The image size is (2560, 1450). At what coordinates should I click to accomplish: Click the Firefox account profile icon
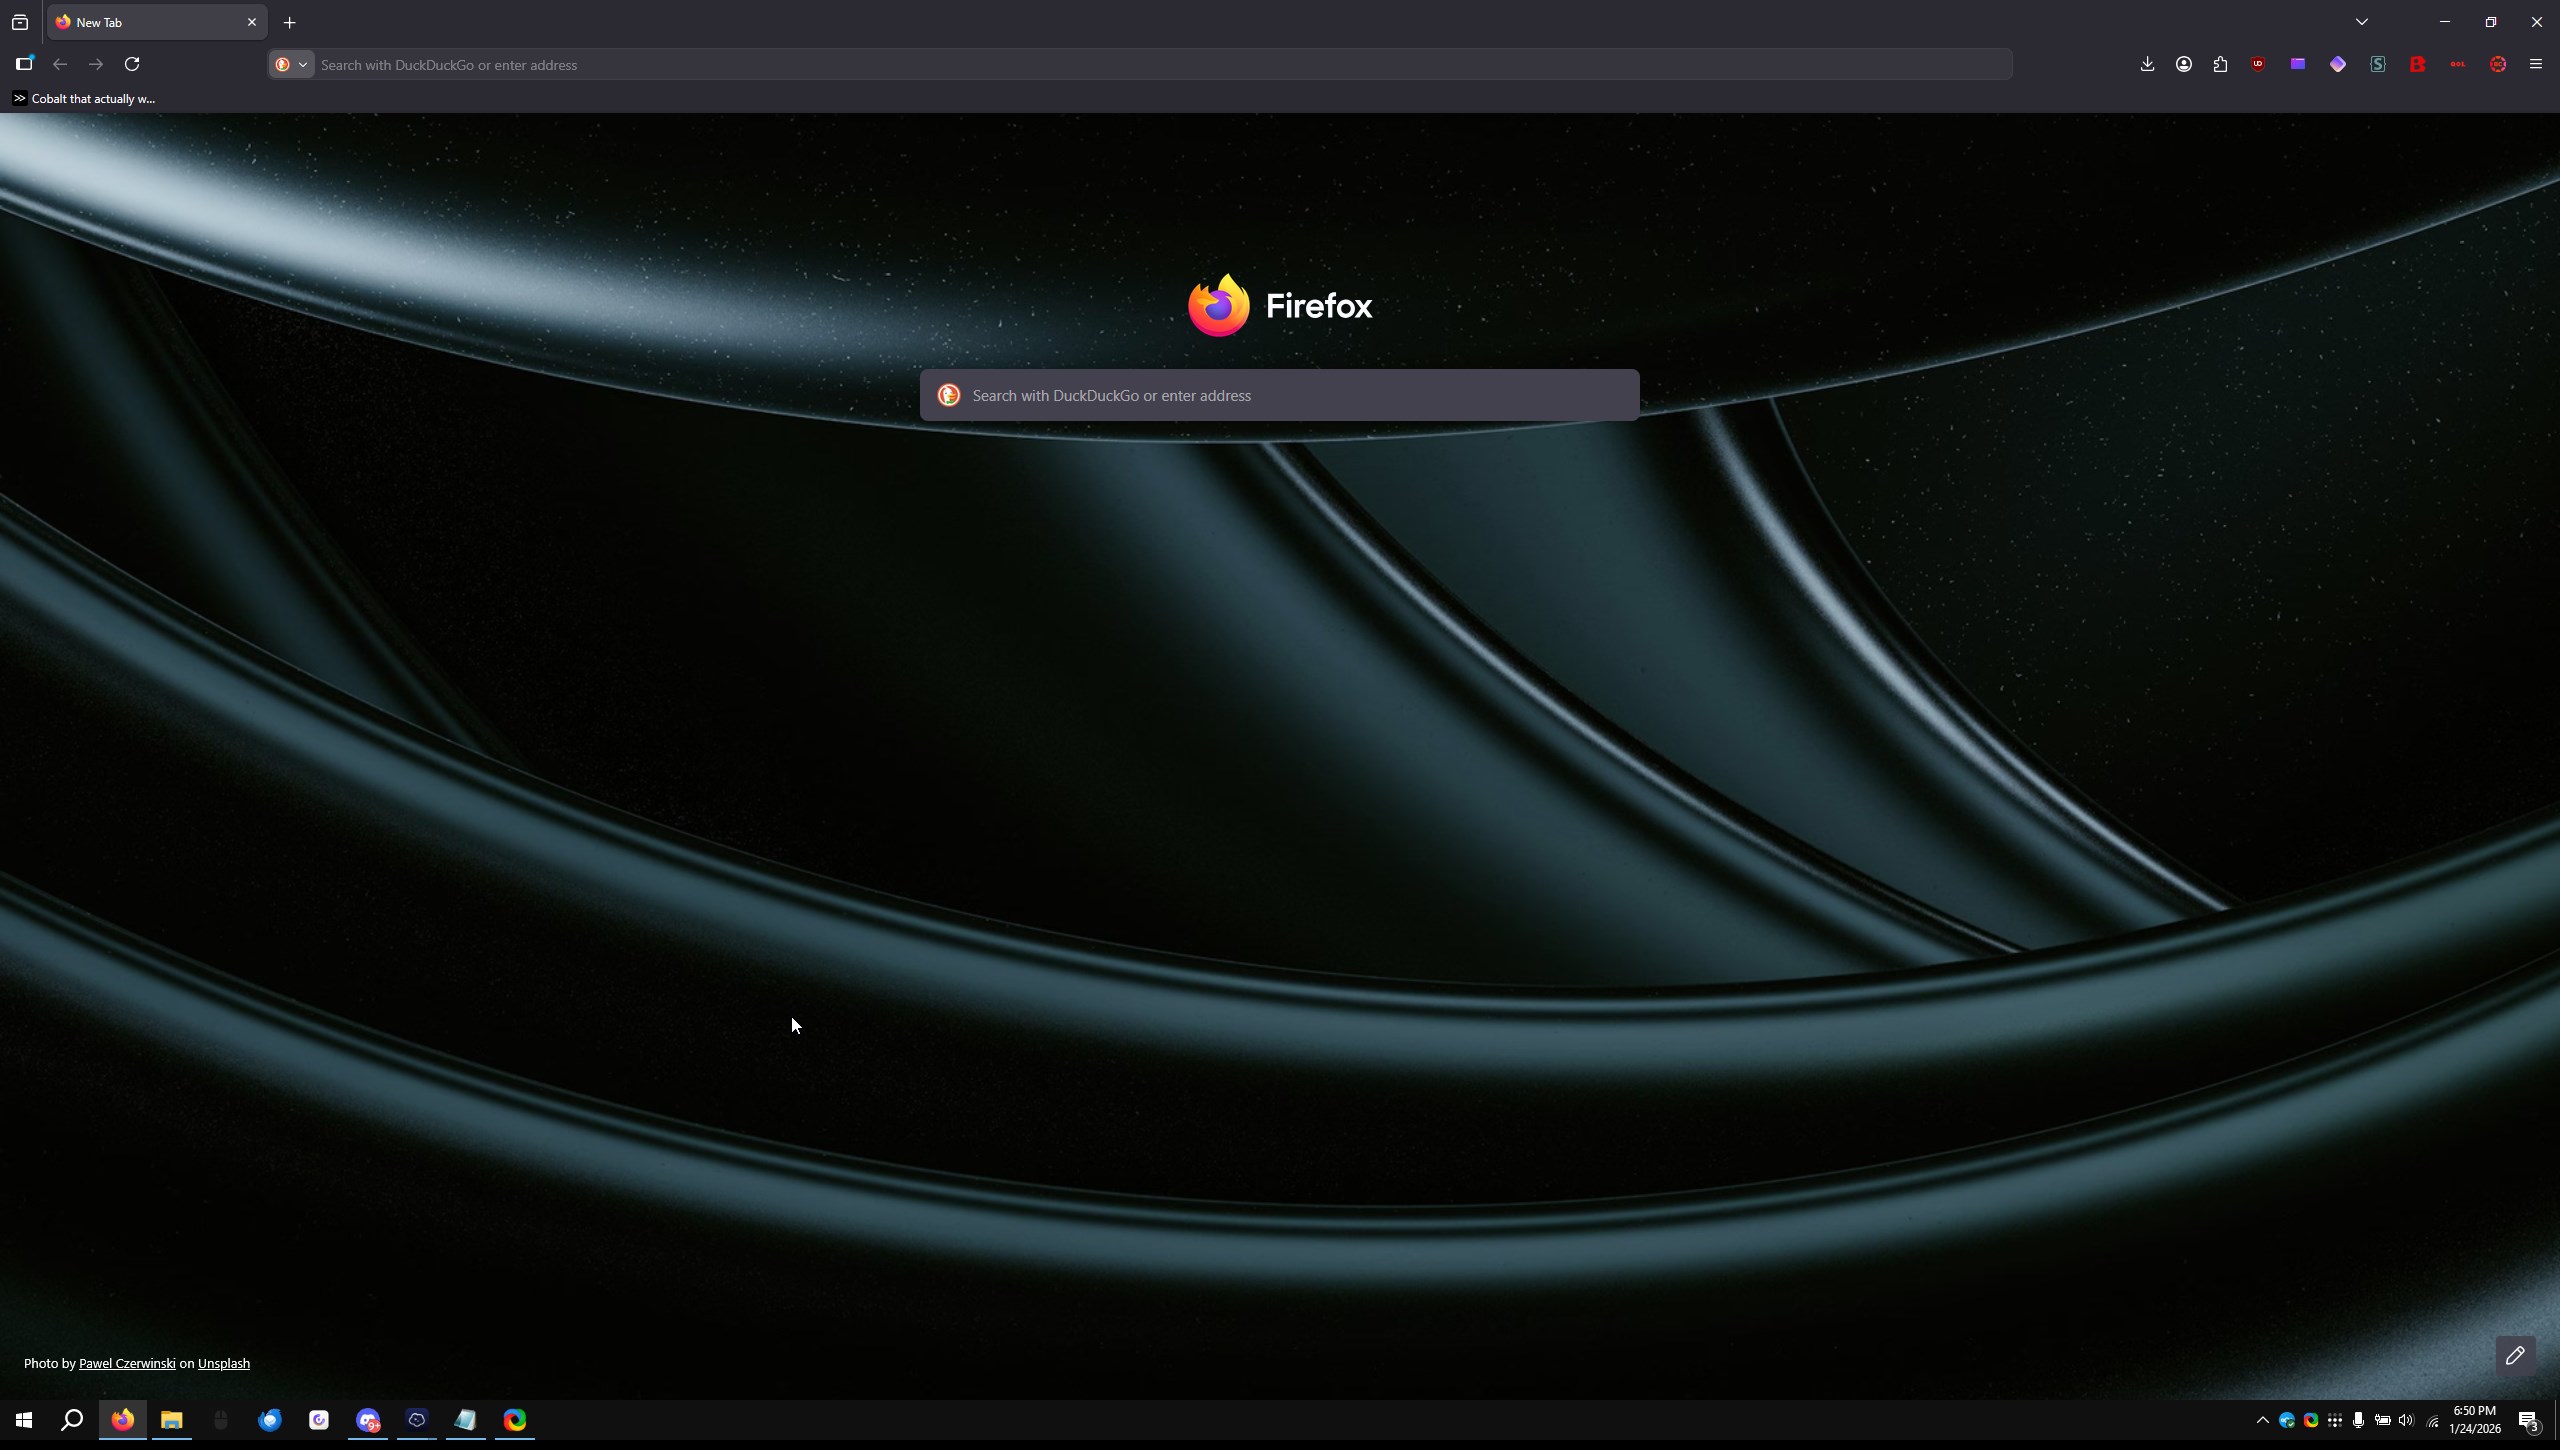tap(2184, 64)
